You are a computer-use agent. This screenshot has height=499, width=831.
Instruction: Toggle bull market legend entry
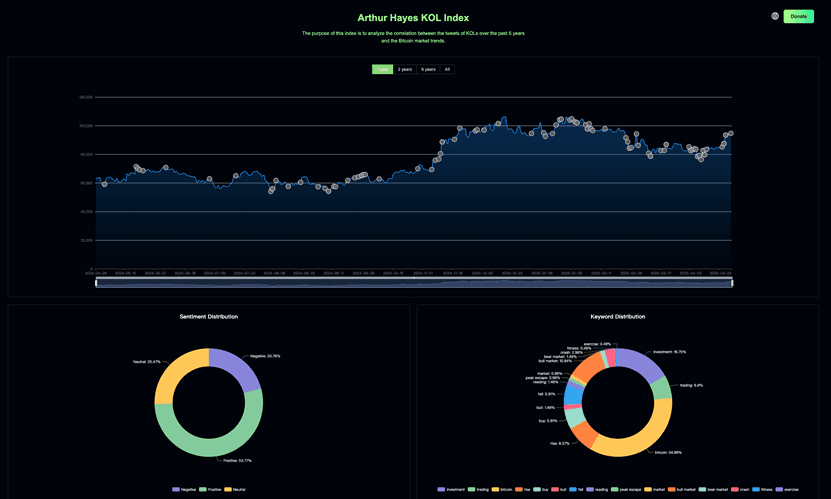[682, 489]
